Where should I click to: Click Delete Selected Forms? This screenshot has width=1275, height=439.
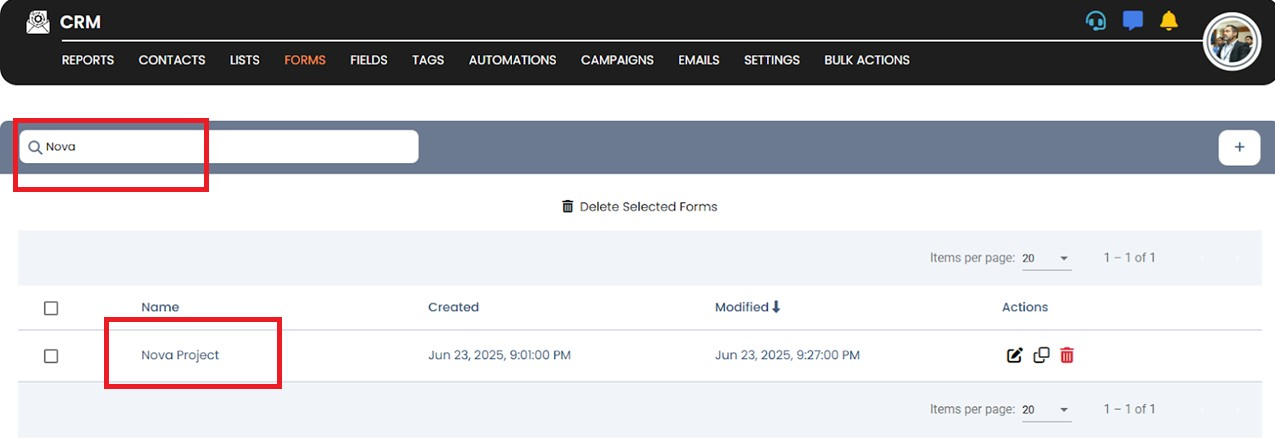point(640,207)
